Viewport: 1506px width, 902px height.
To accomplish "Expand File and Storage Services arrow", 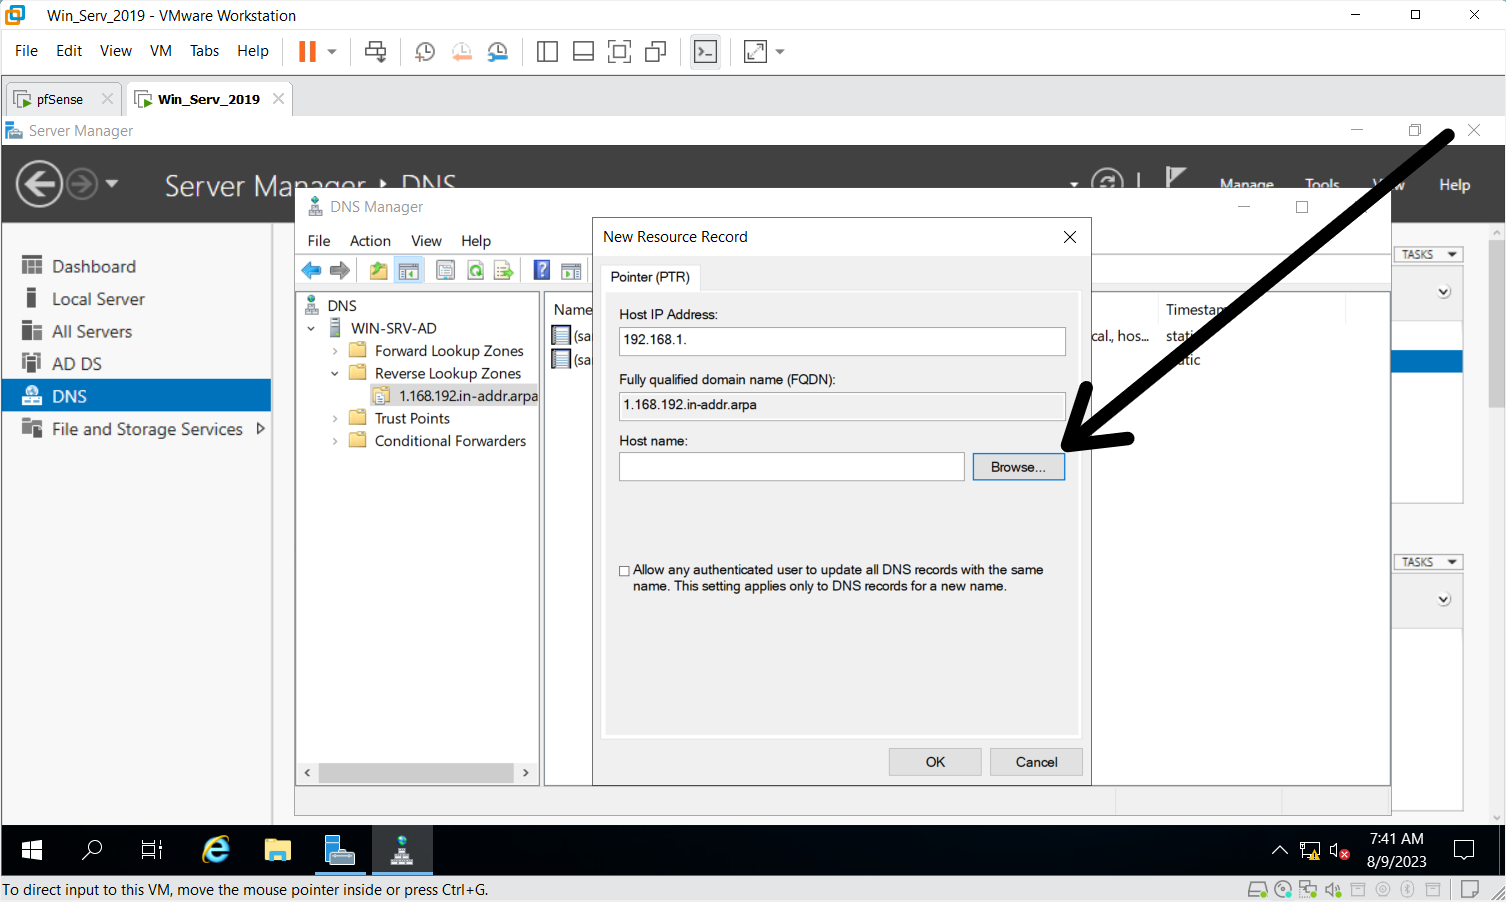I will point(261,428).
